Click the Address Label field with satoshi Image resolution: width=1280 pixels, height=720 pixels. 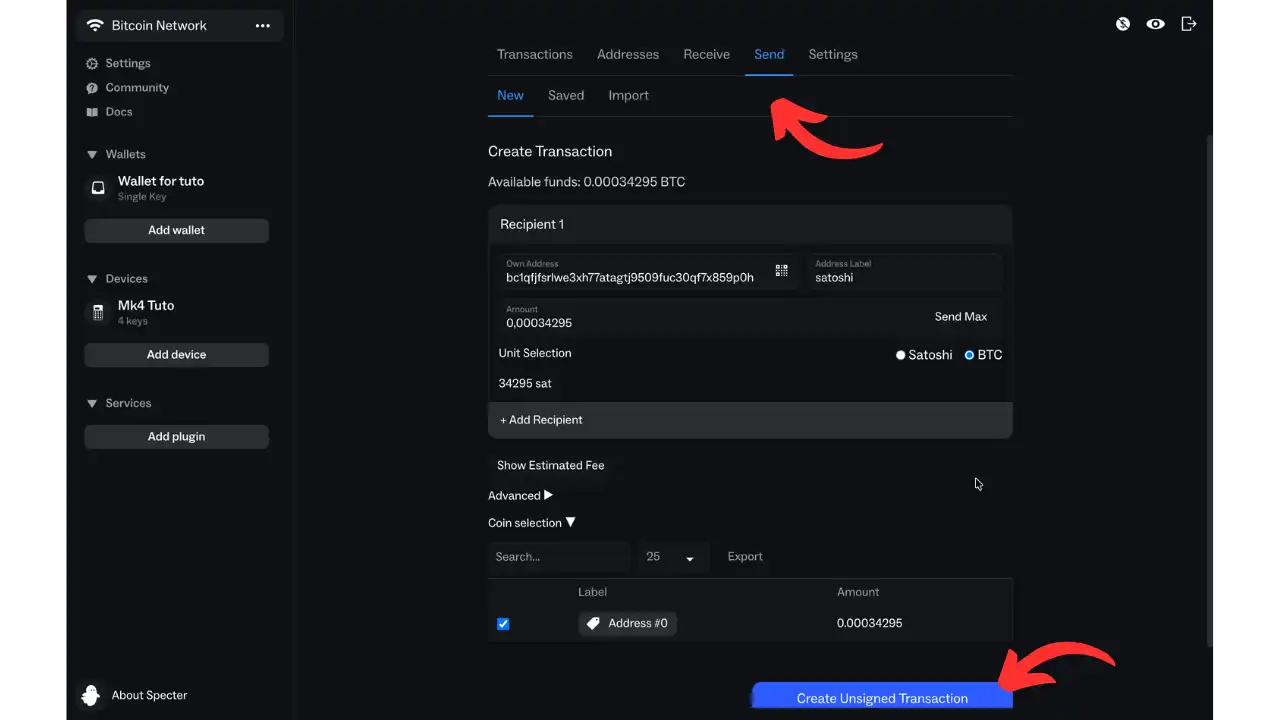tap(905, 271)
